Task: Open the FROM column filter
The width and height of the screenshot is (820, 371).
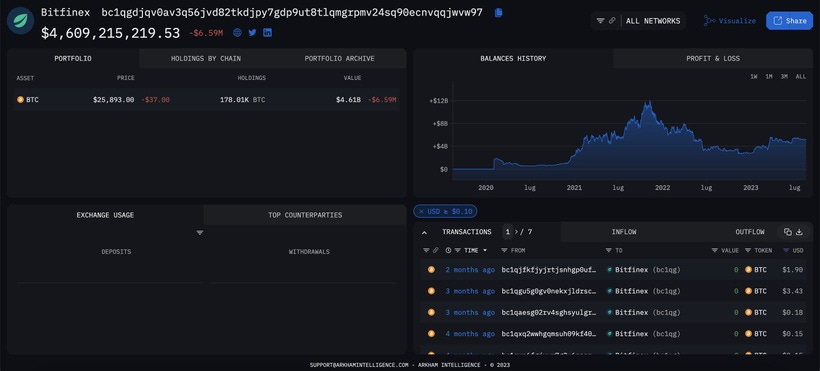Action: click(x=504, y=251)
